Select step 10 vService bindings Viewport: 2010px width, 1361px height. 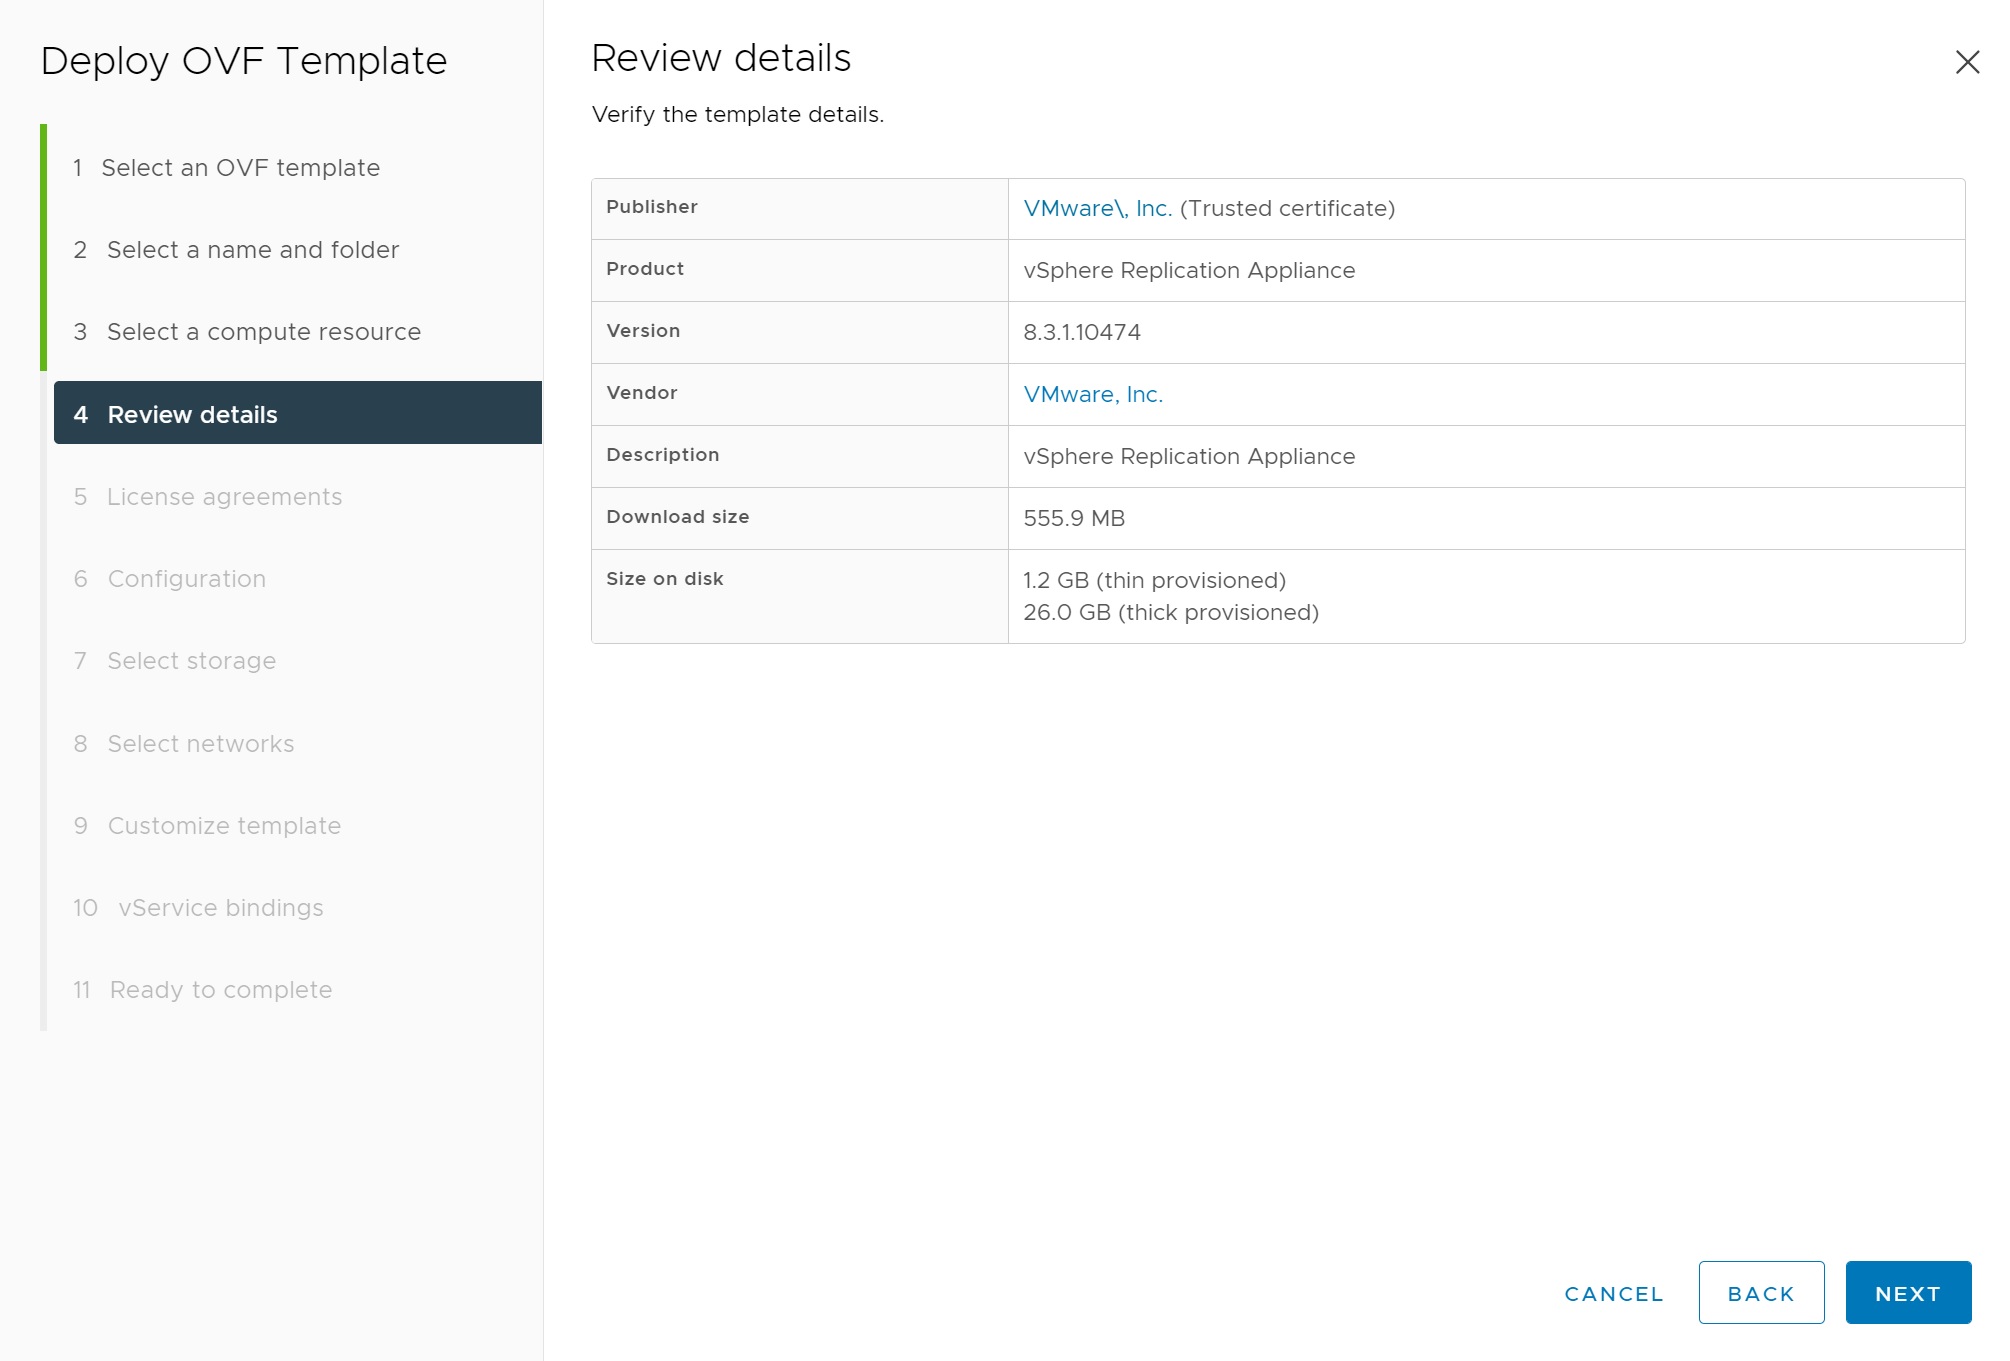(220, 908)
